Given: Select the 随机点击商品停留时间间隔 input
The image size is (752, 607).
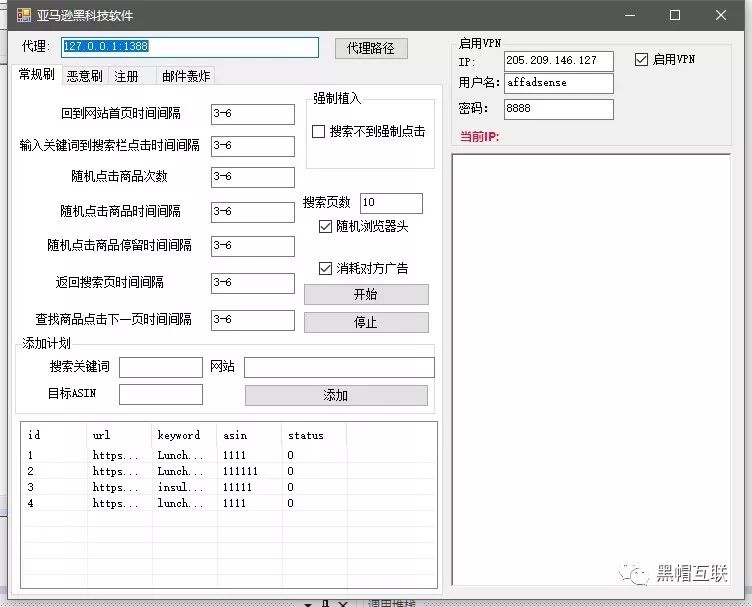Looking at the screenshot, I should tap(253, 246).
